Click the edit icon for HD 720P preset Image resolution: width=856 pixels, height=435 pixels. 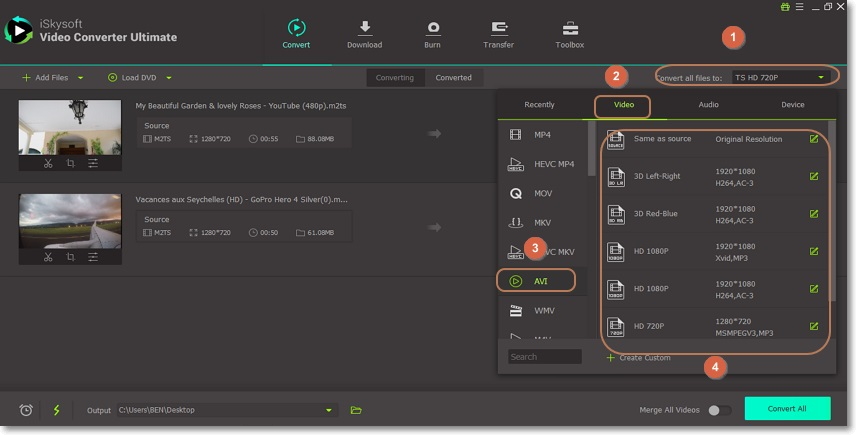pos(814,326)
